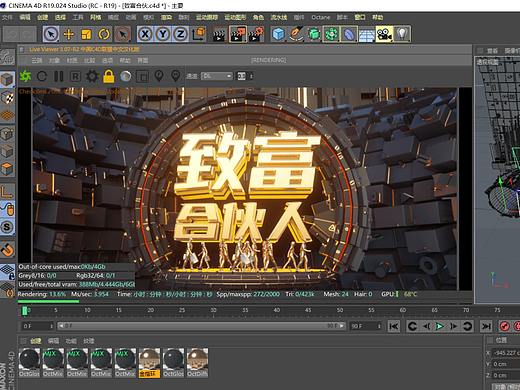Toggle snap with the S icon
The image size is (520, 390).
click(7, 227)
